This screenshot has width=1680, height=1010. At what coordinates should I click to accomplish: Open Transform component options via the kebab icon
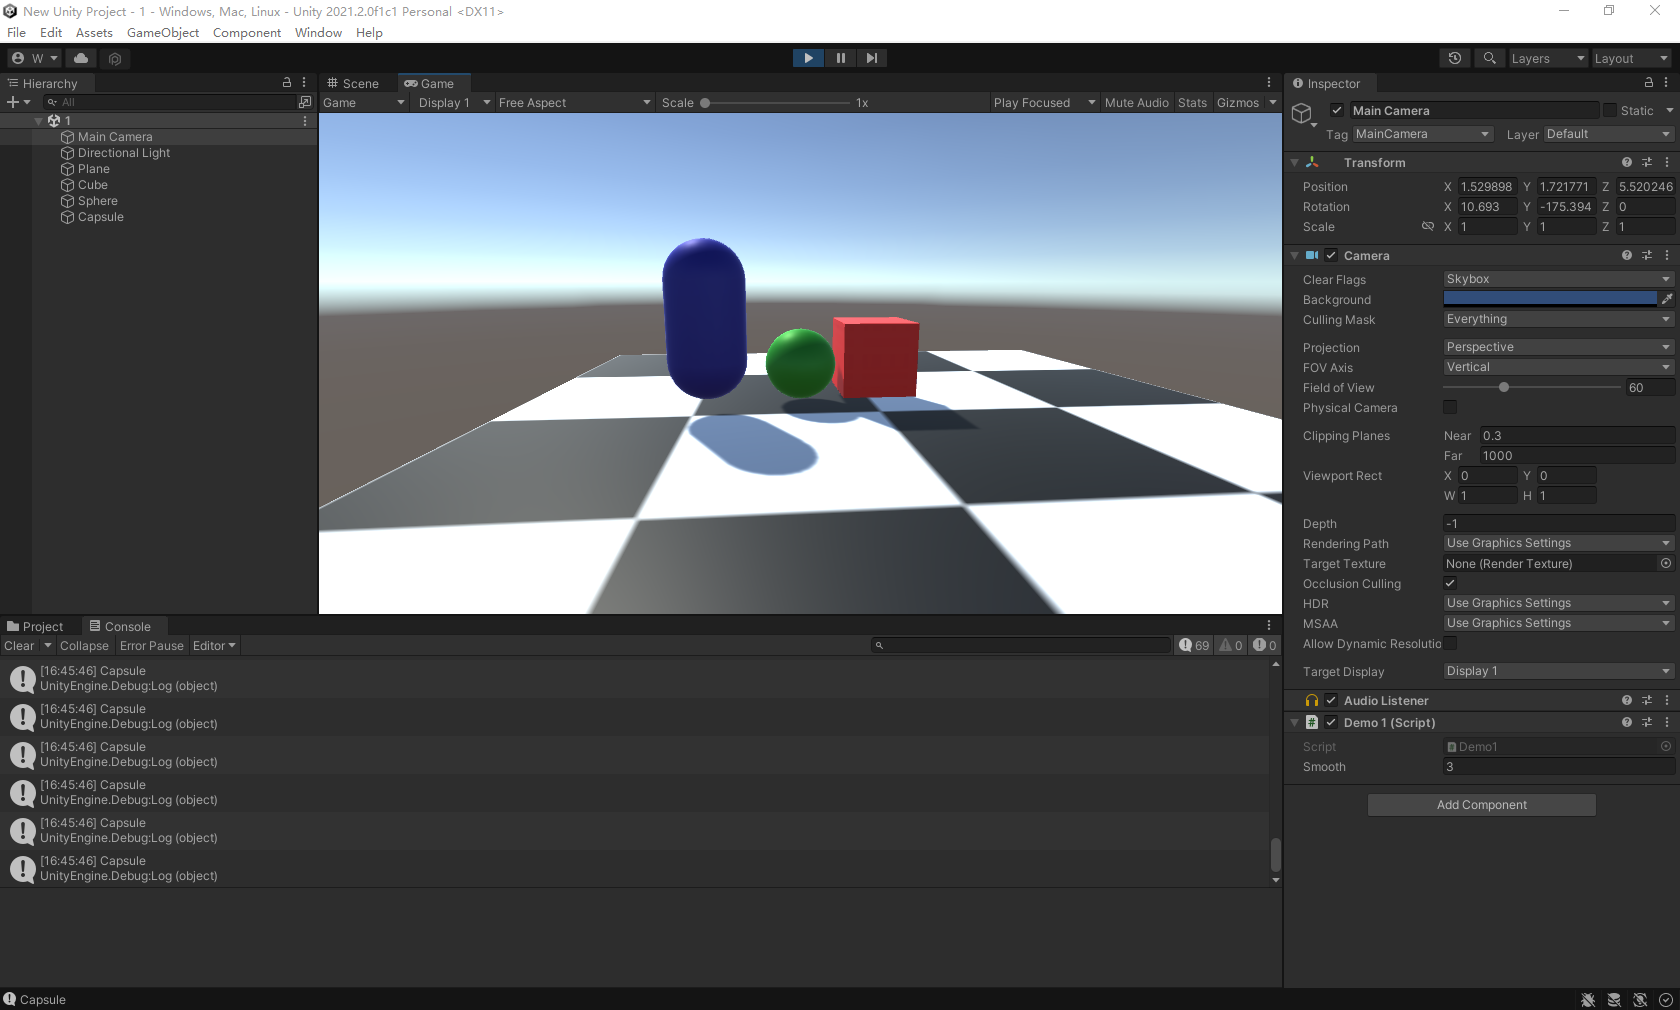click(x=1666, y=162)
